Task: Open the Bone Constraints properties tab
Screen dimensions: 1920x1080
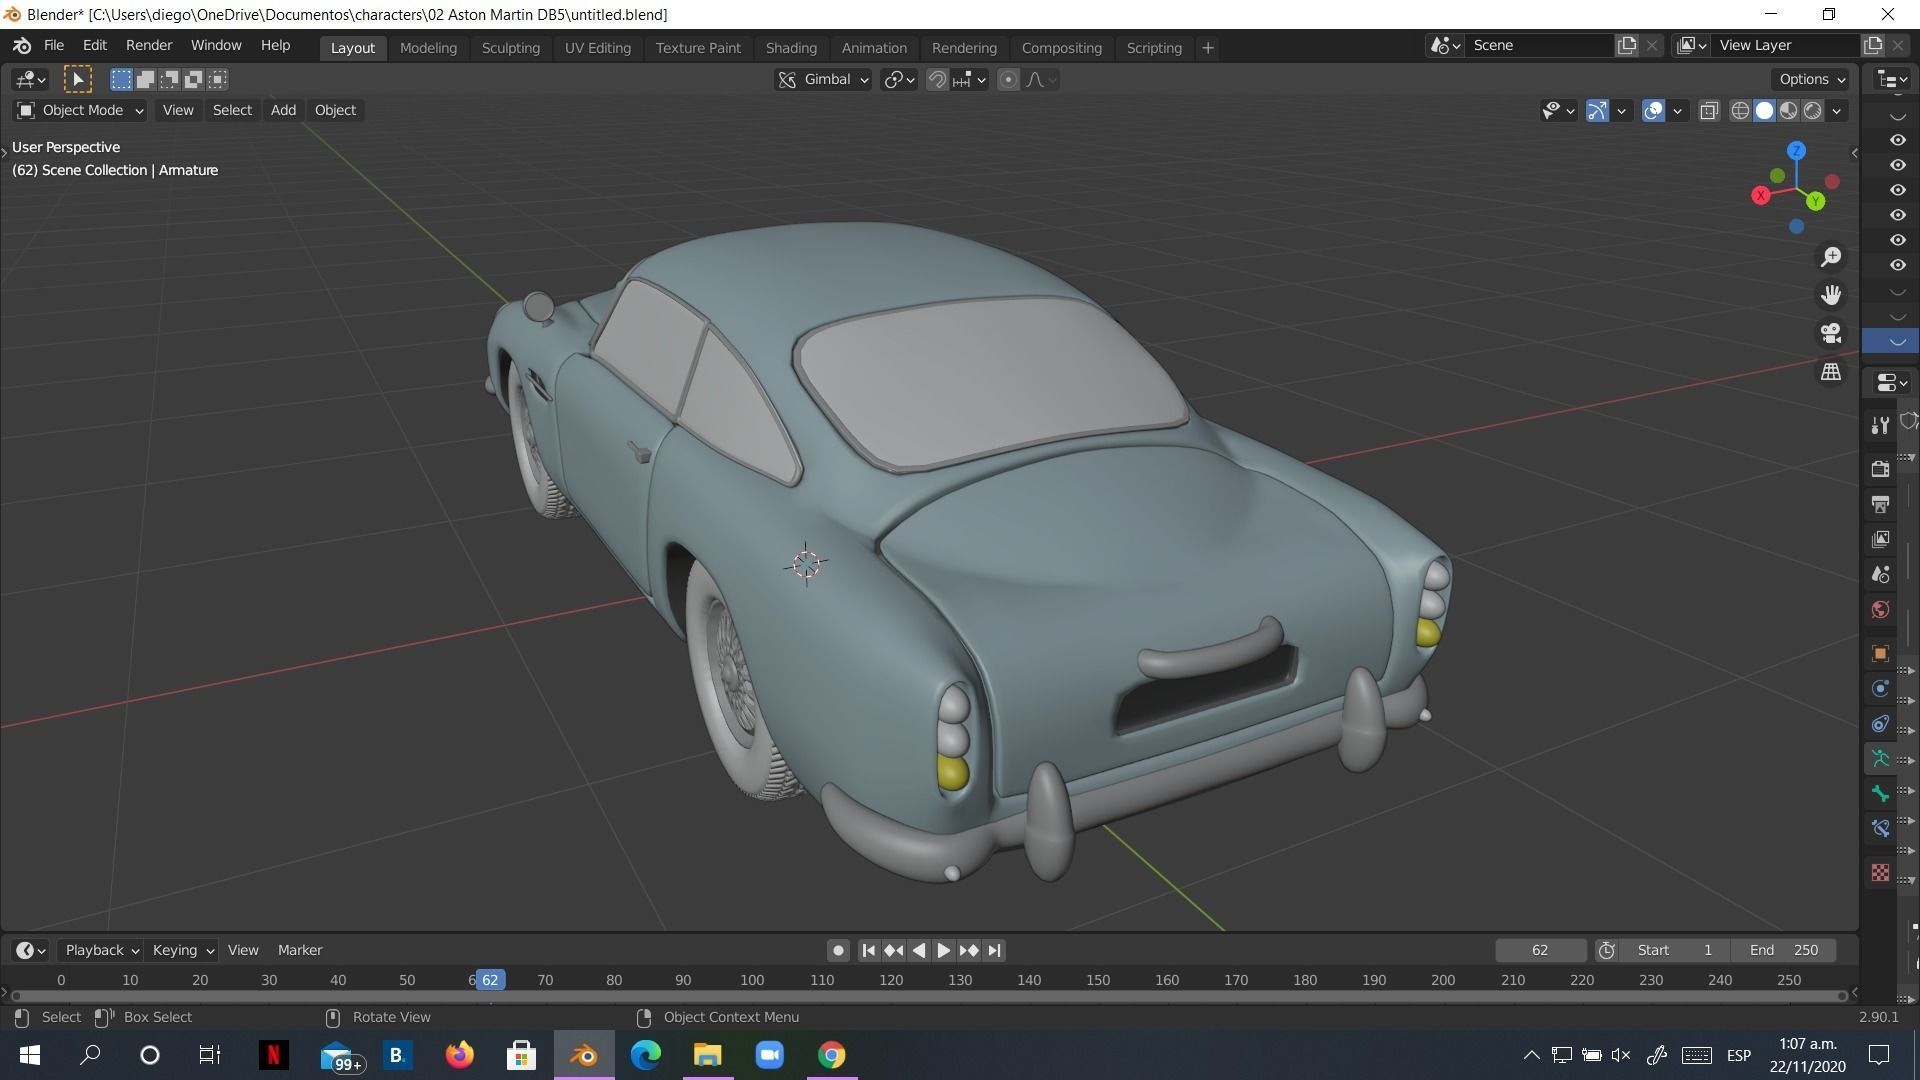Action: click(x=1880, y=829)
